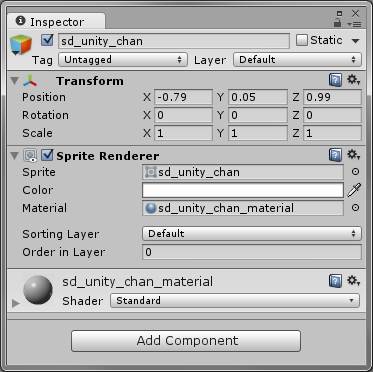
Task: Click the Rotation Y field
Action: click(x=258, y=115)
